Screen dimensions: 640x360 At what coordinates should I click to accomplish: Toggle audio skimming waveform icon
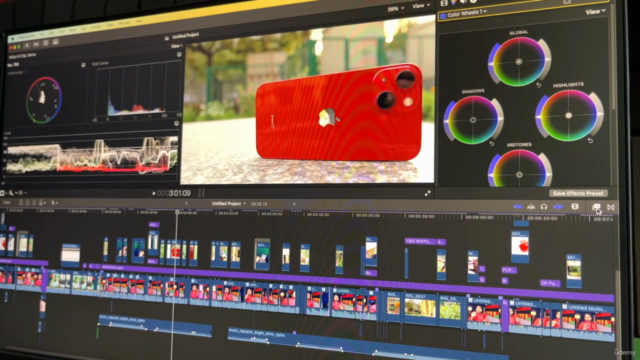click(531, 207)
